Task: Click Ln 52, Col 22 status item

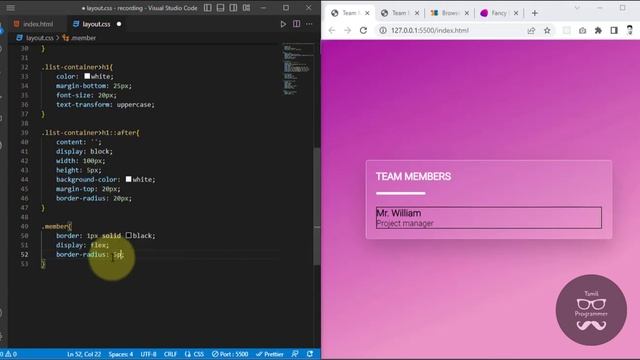Action: click(x=84, y=354)
